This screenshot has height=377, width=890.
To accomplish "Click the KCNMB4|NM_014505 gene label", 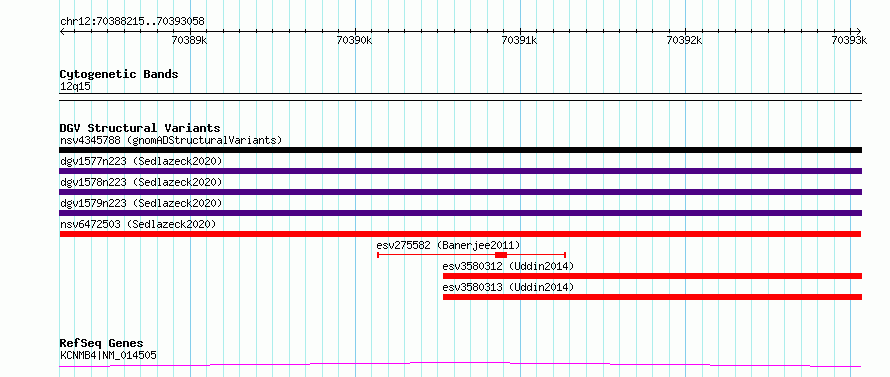I will [x=108, y=355].
